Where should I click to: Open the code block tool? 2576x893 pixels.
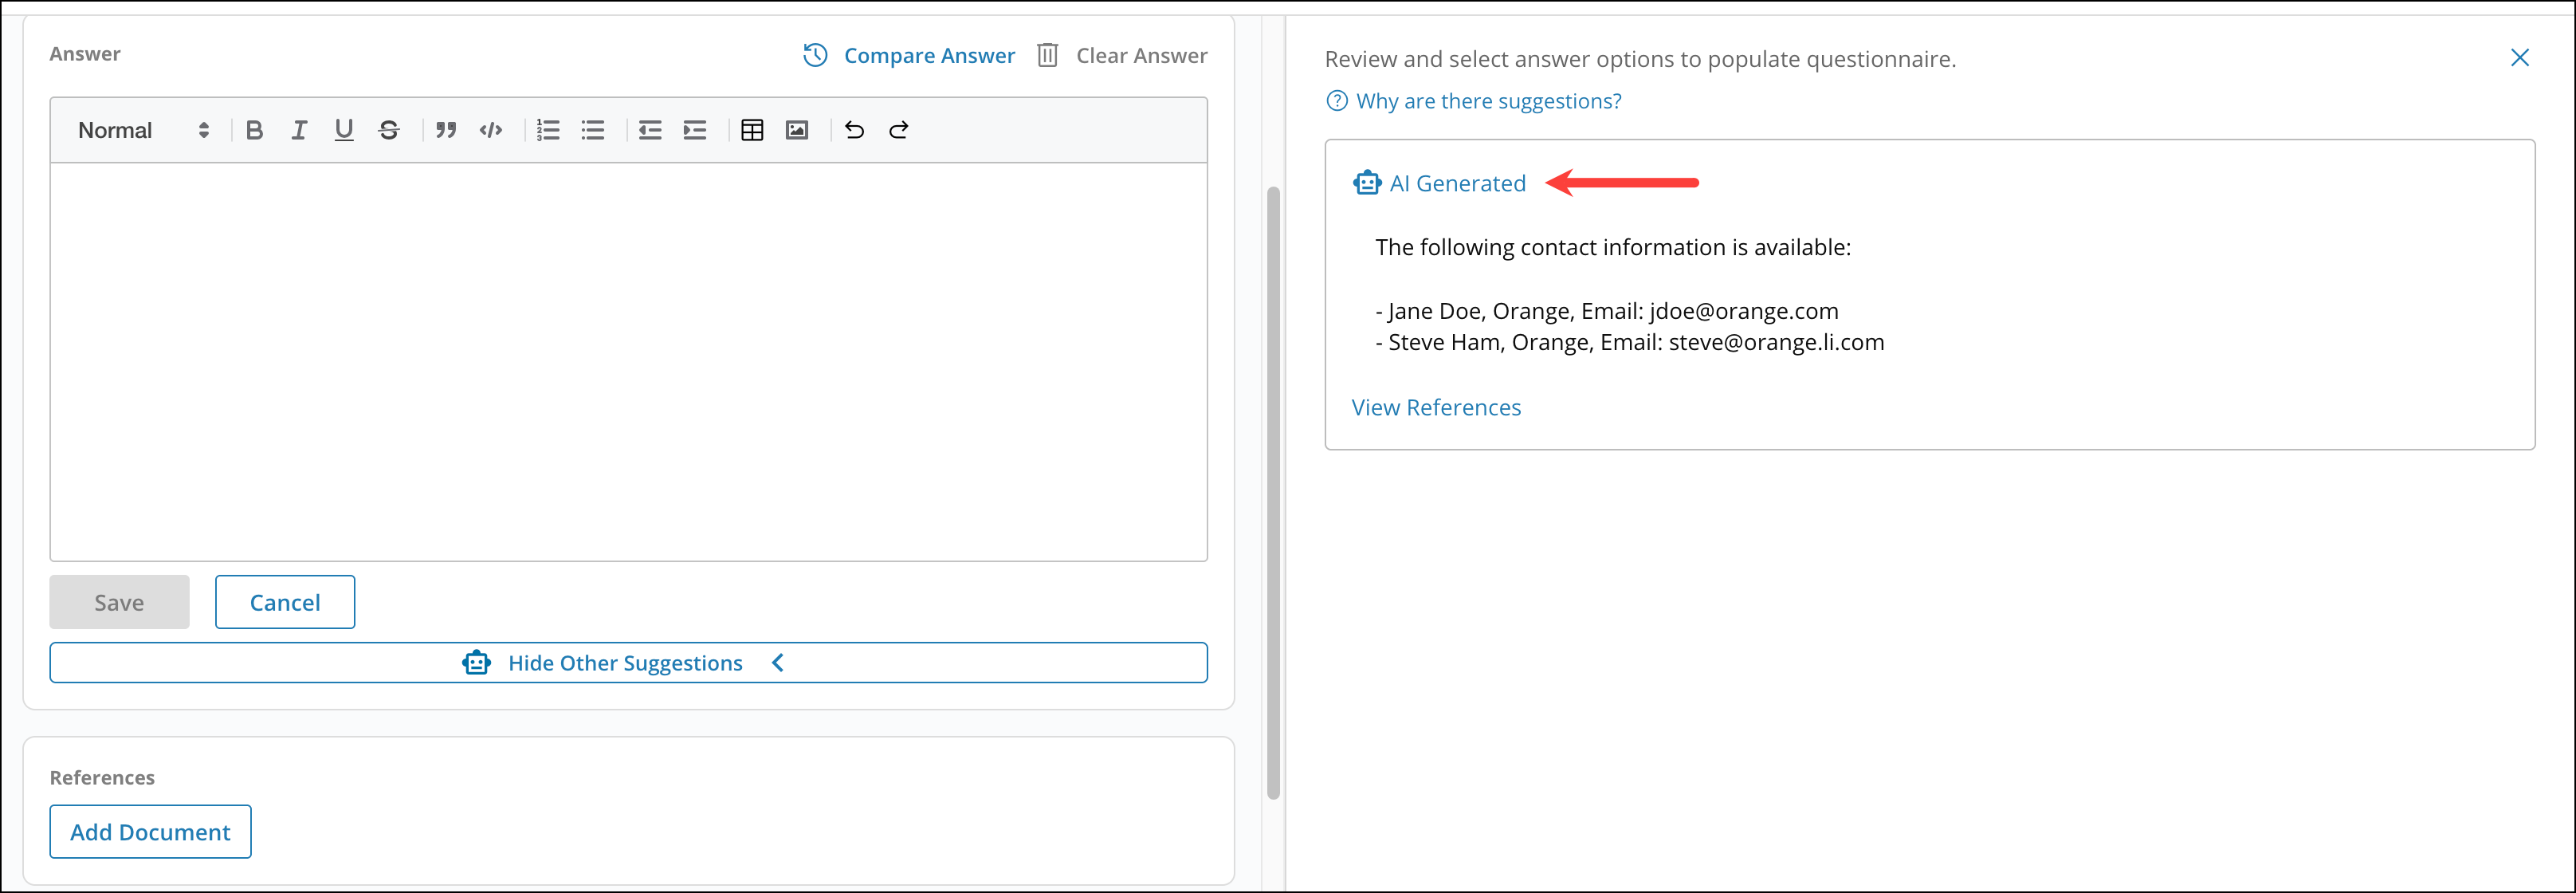tap(491, 130)
